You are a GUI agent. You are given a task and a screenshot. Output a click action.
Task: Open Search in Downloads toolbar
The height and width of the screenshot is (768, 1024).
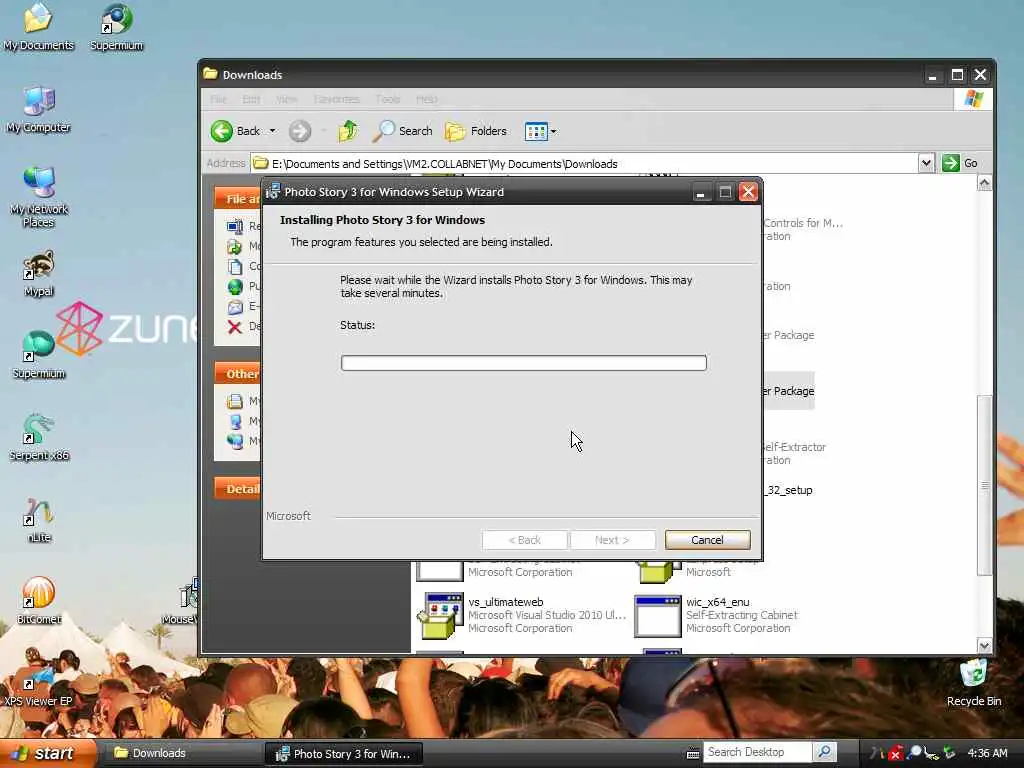(402, 131)
